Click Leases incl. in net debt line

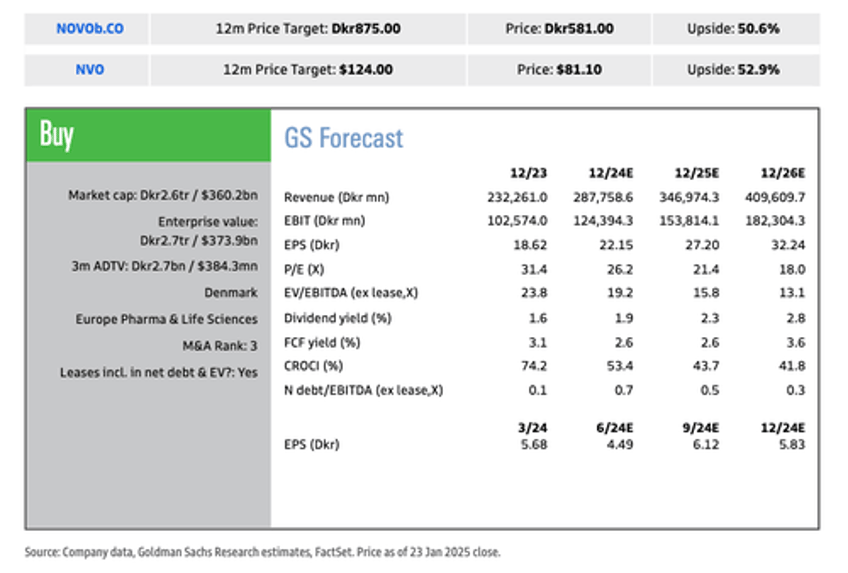click(x=158, y=372)
